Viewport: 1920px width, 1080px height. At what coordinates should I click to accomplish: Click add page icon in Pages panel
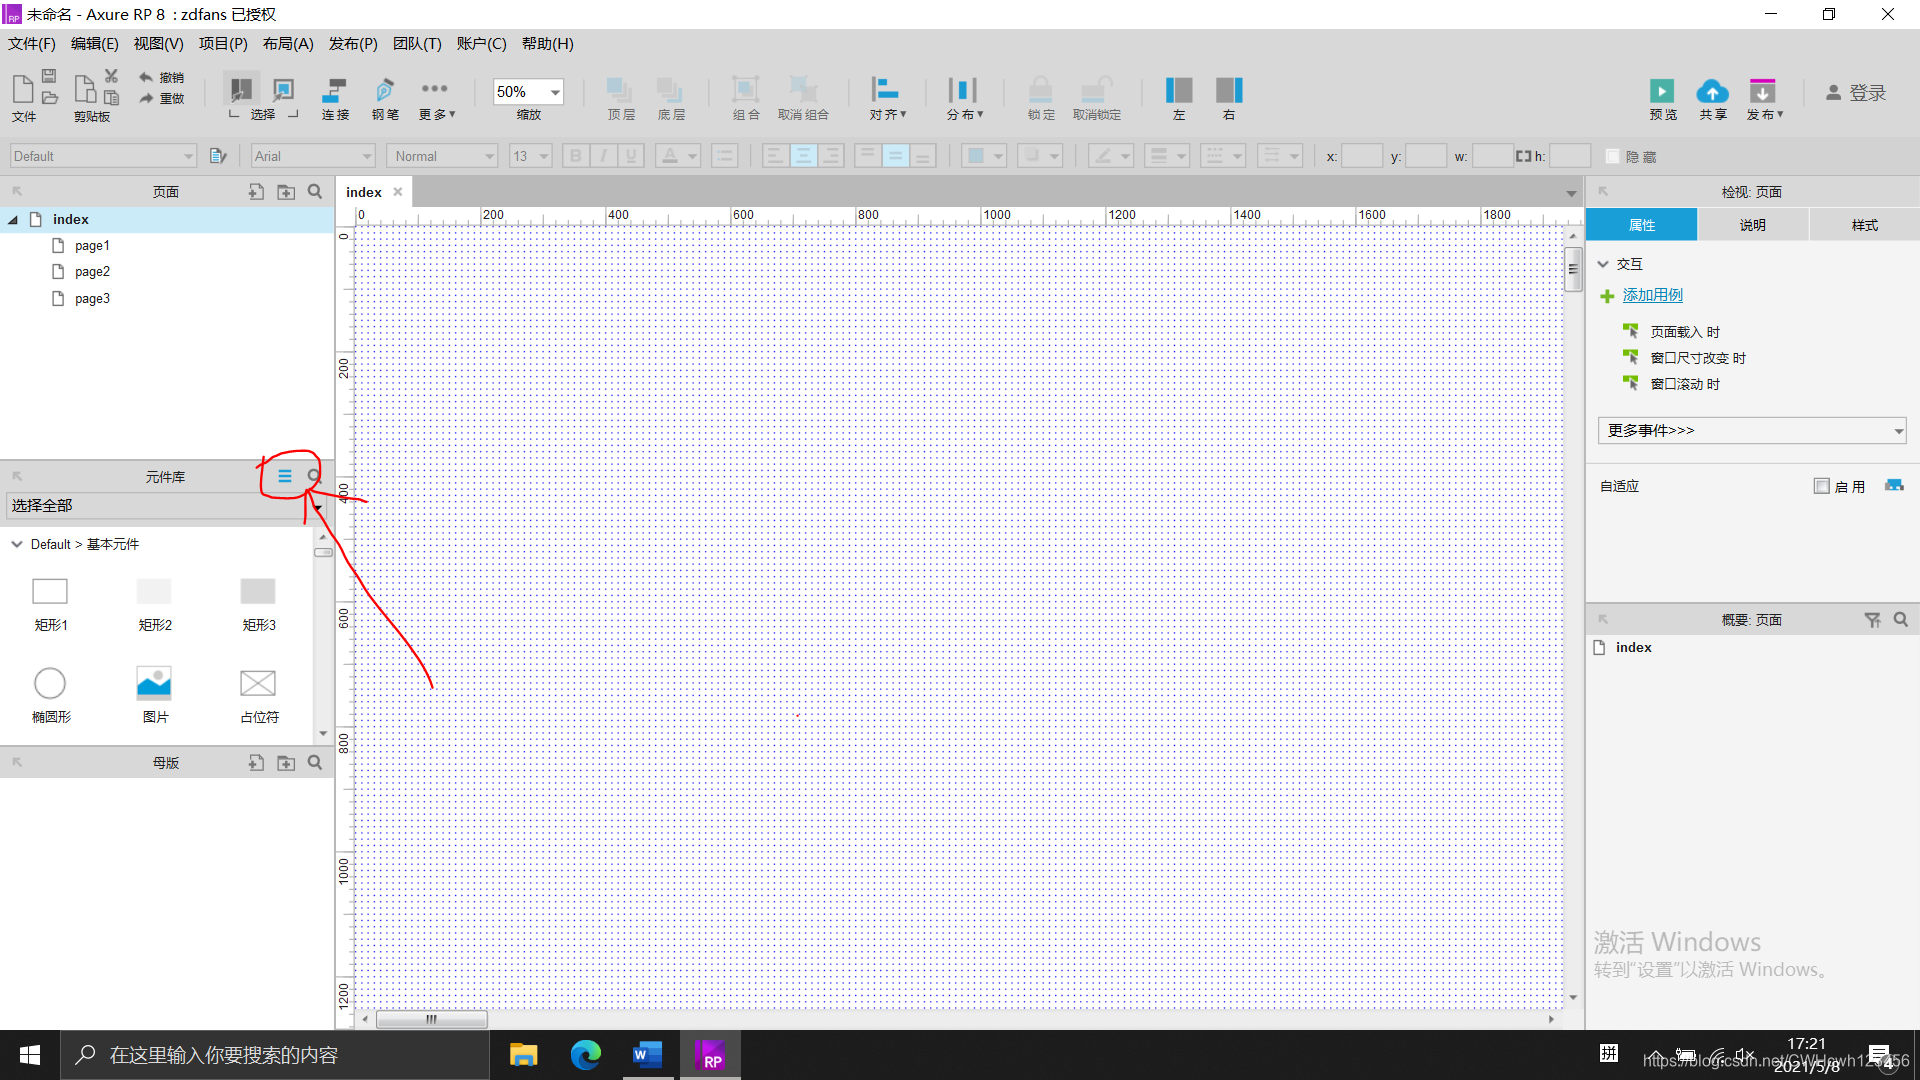(x=256, y=192)
